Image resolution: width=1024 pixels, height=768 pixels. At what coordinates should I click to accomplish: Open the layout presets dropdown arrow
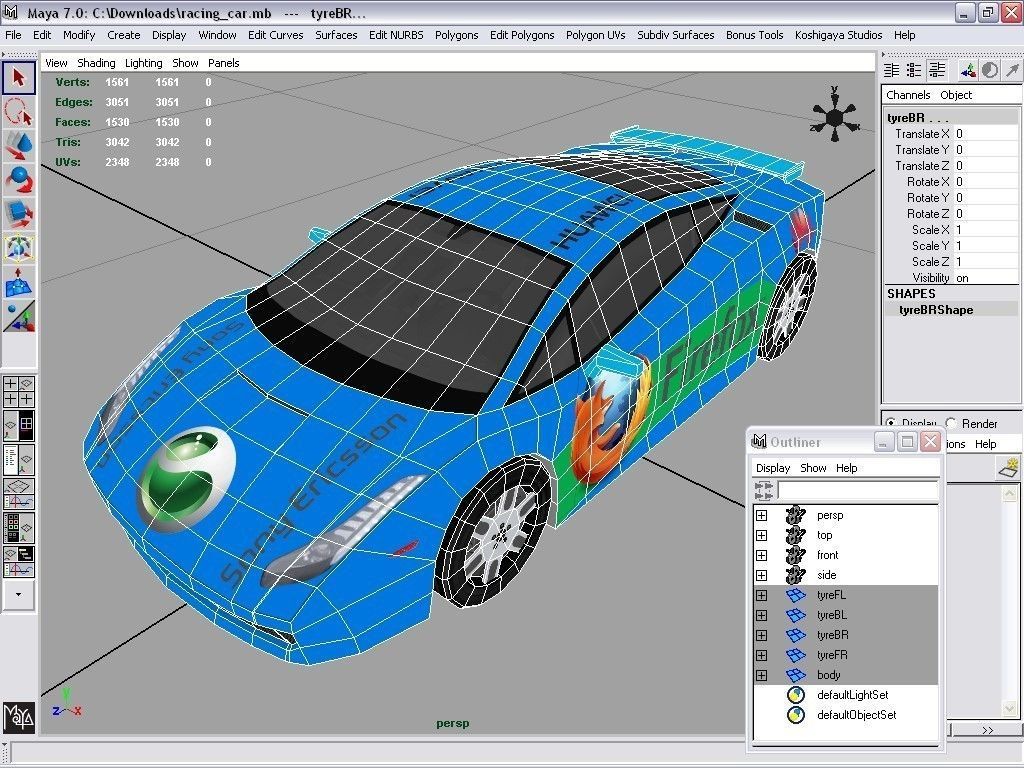click(18, 594)
